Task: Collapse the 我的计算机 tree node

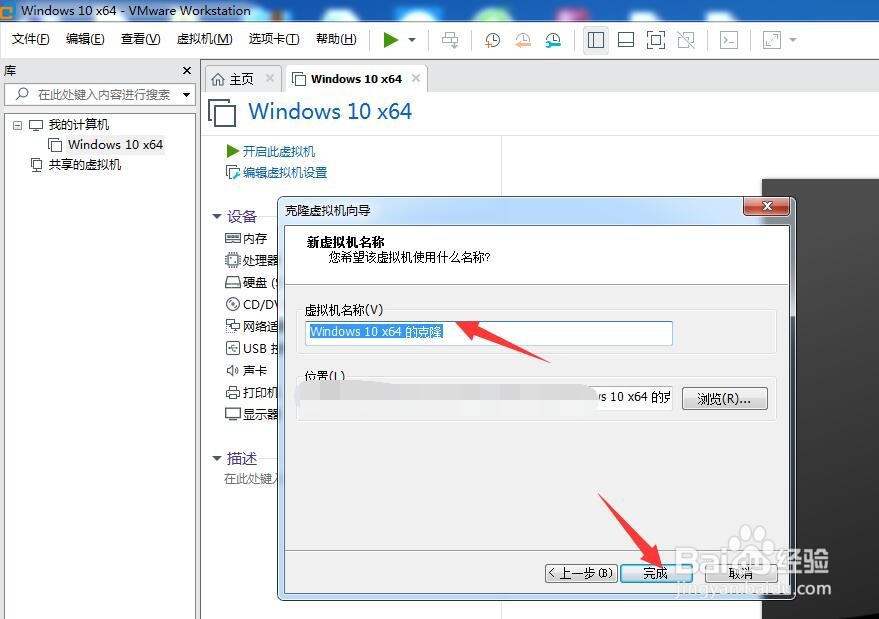Action: tap(16, 124)
